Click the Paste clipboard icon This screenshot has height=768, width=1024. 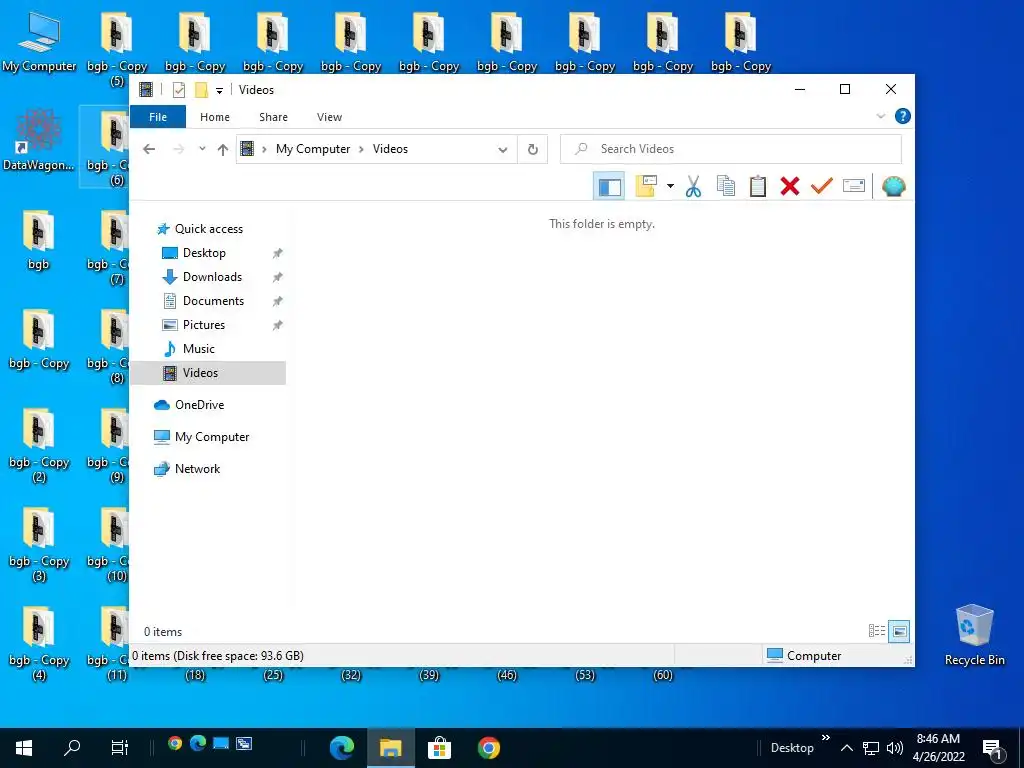pos(758,186)
